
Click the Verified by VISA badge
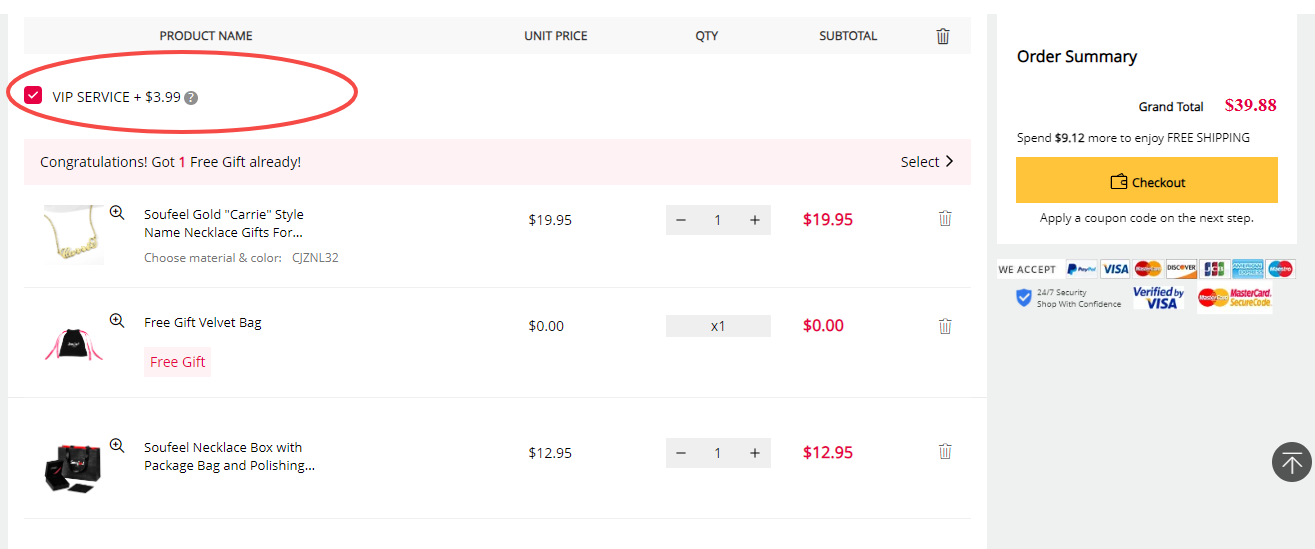[x=1158, y=297]
